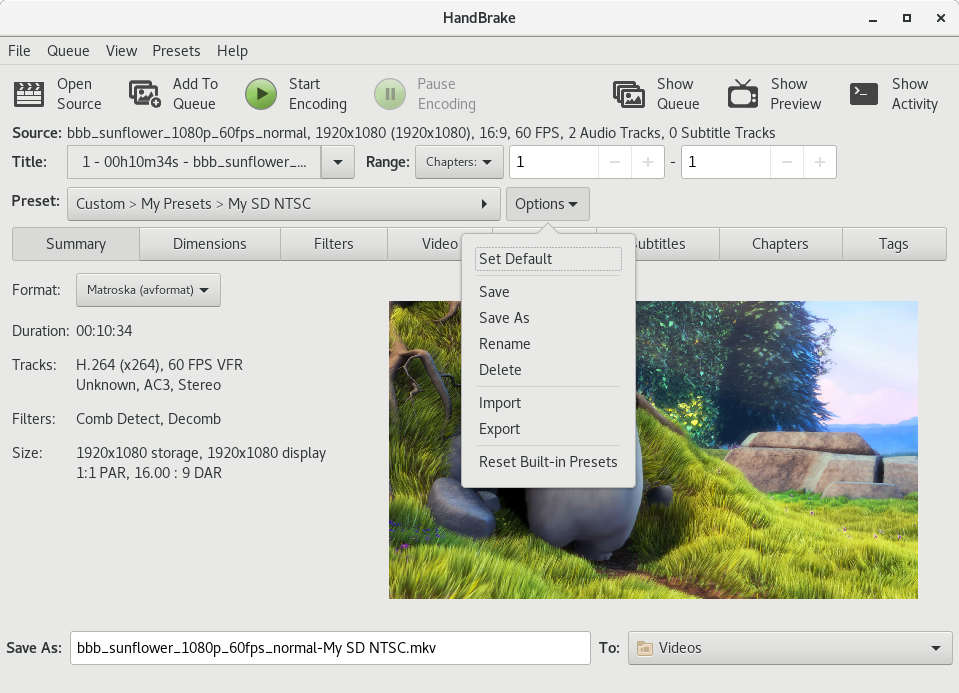Choose Save in the Options menu
Image resolution: width=959 pixels, height=693 pixels.
(548, 292)
